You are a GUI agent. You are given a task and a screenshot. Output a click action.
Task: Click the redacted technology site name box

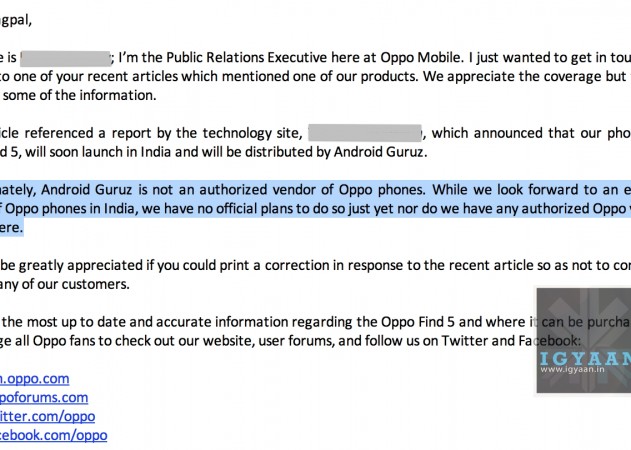(x=365, y=132)
